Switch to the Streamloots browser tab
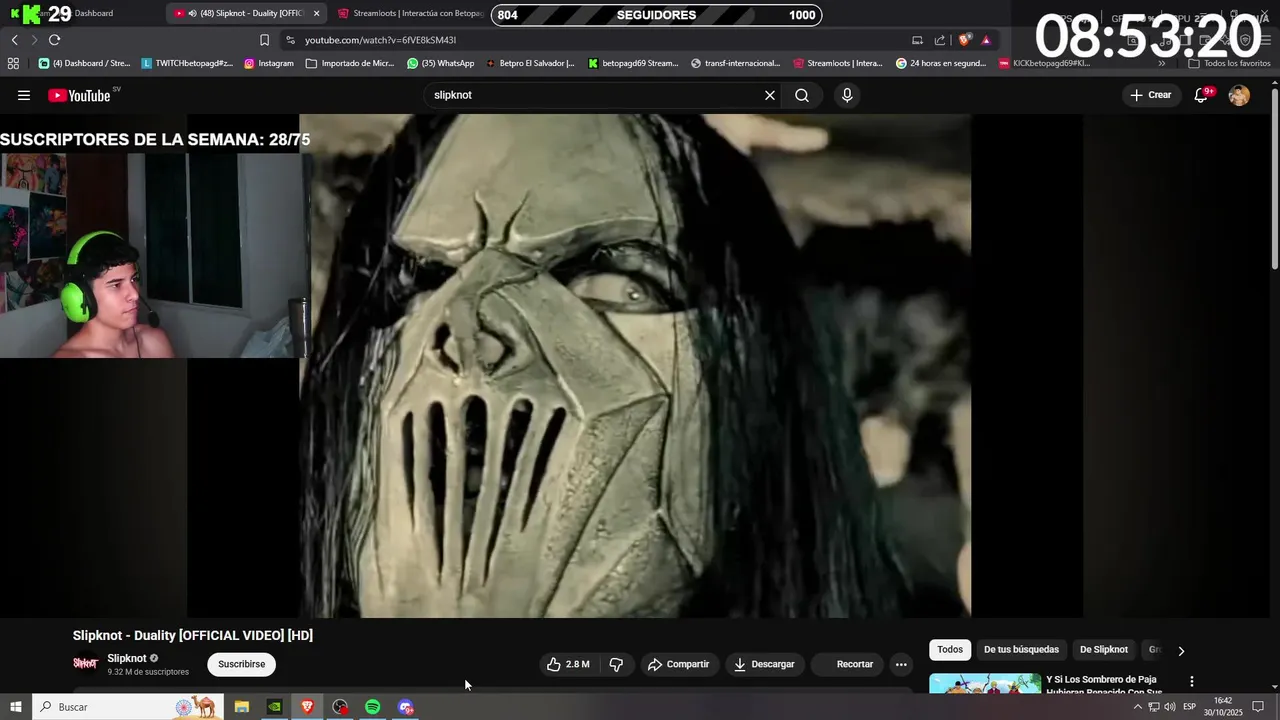This screenshot has width=1280, height=720. point(410,14)
